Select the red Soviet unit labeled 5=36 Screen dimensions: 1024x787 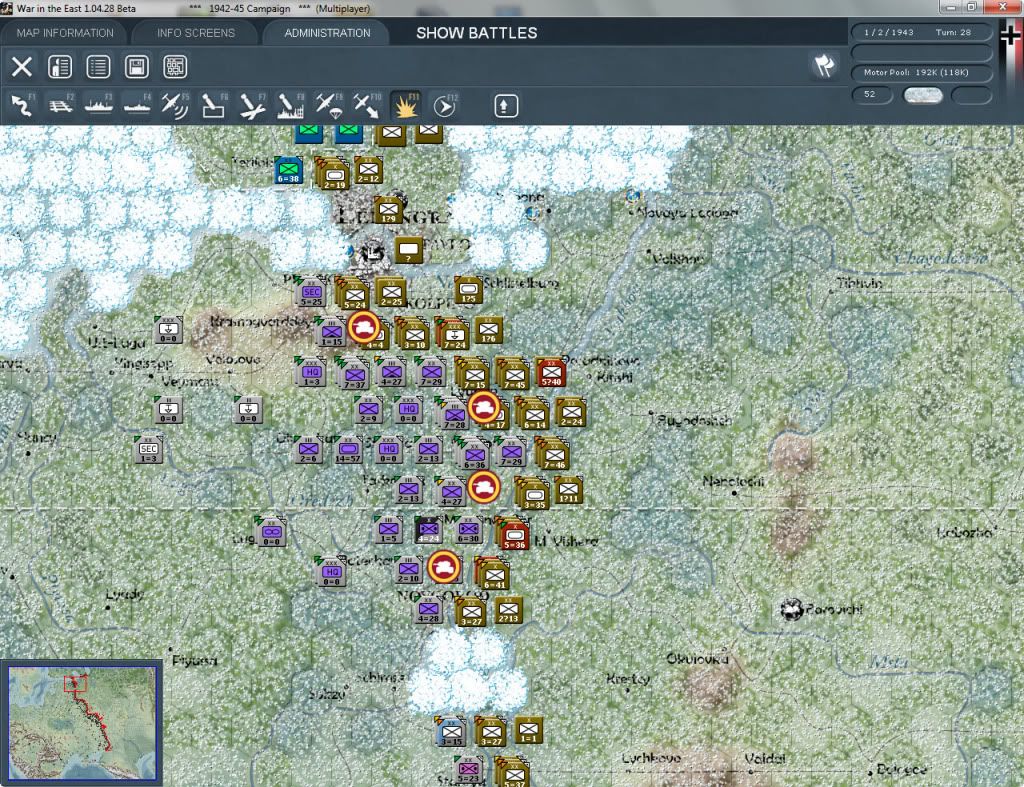[515, 534]
